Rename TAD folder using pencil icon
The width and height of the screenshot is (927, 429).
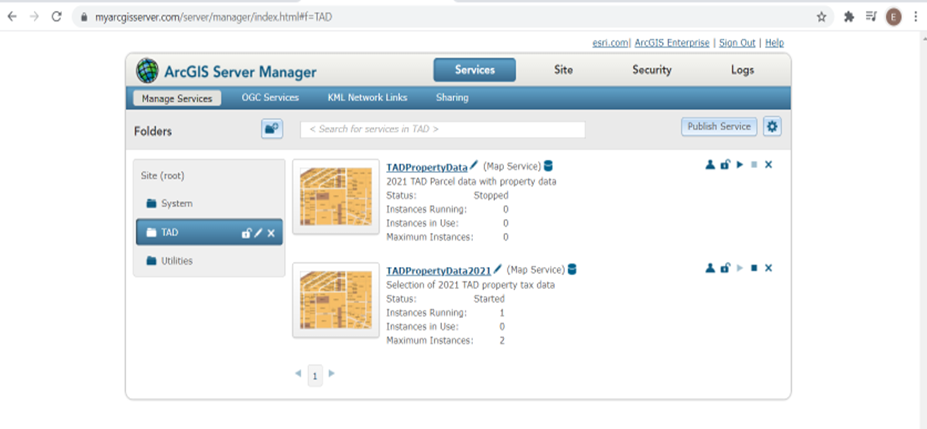(258, 233)
